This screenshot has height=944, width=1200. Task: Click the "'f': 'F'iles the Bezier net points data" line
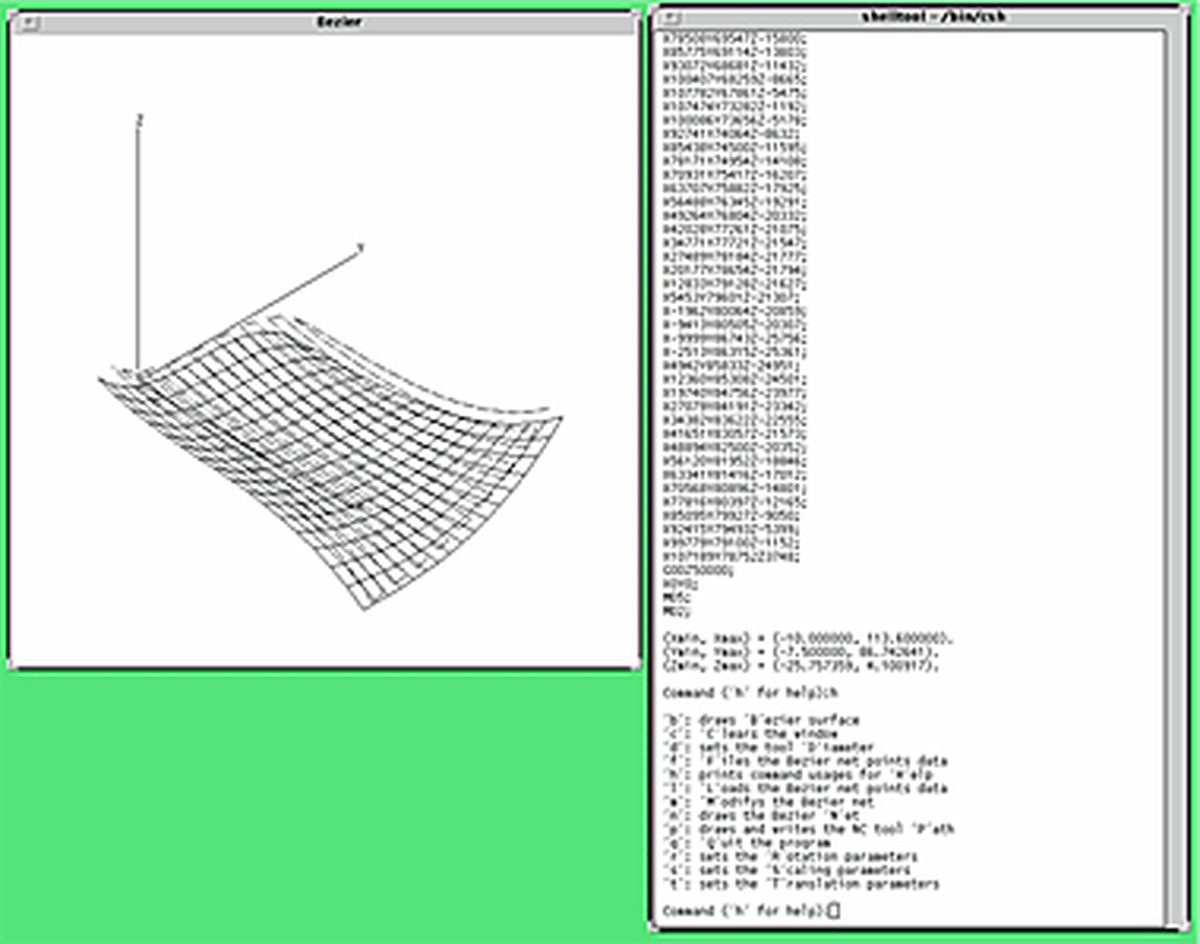click(805, 761)
